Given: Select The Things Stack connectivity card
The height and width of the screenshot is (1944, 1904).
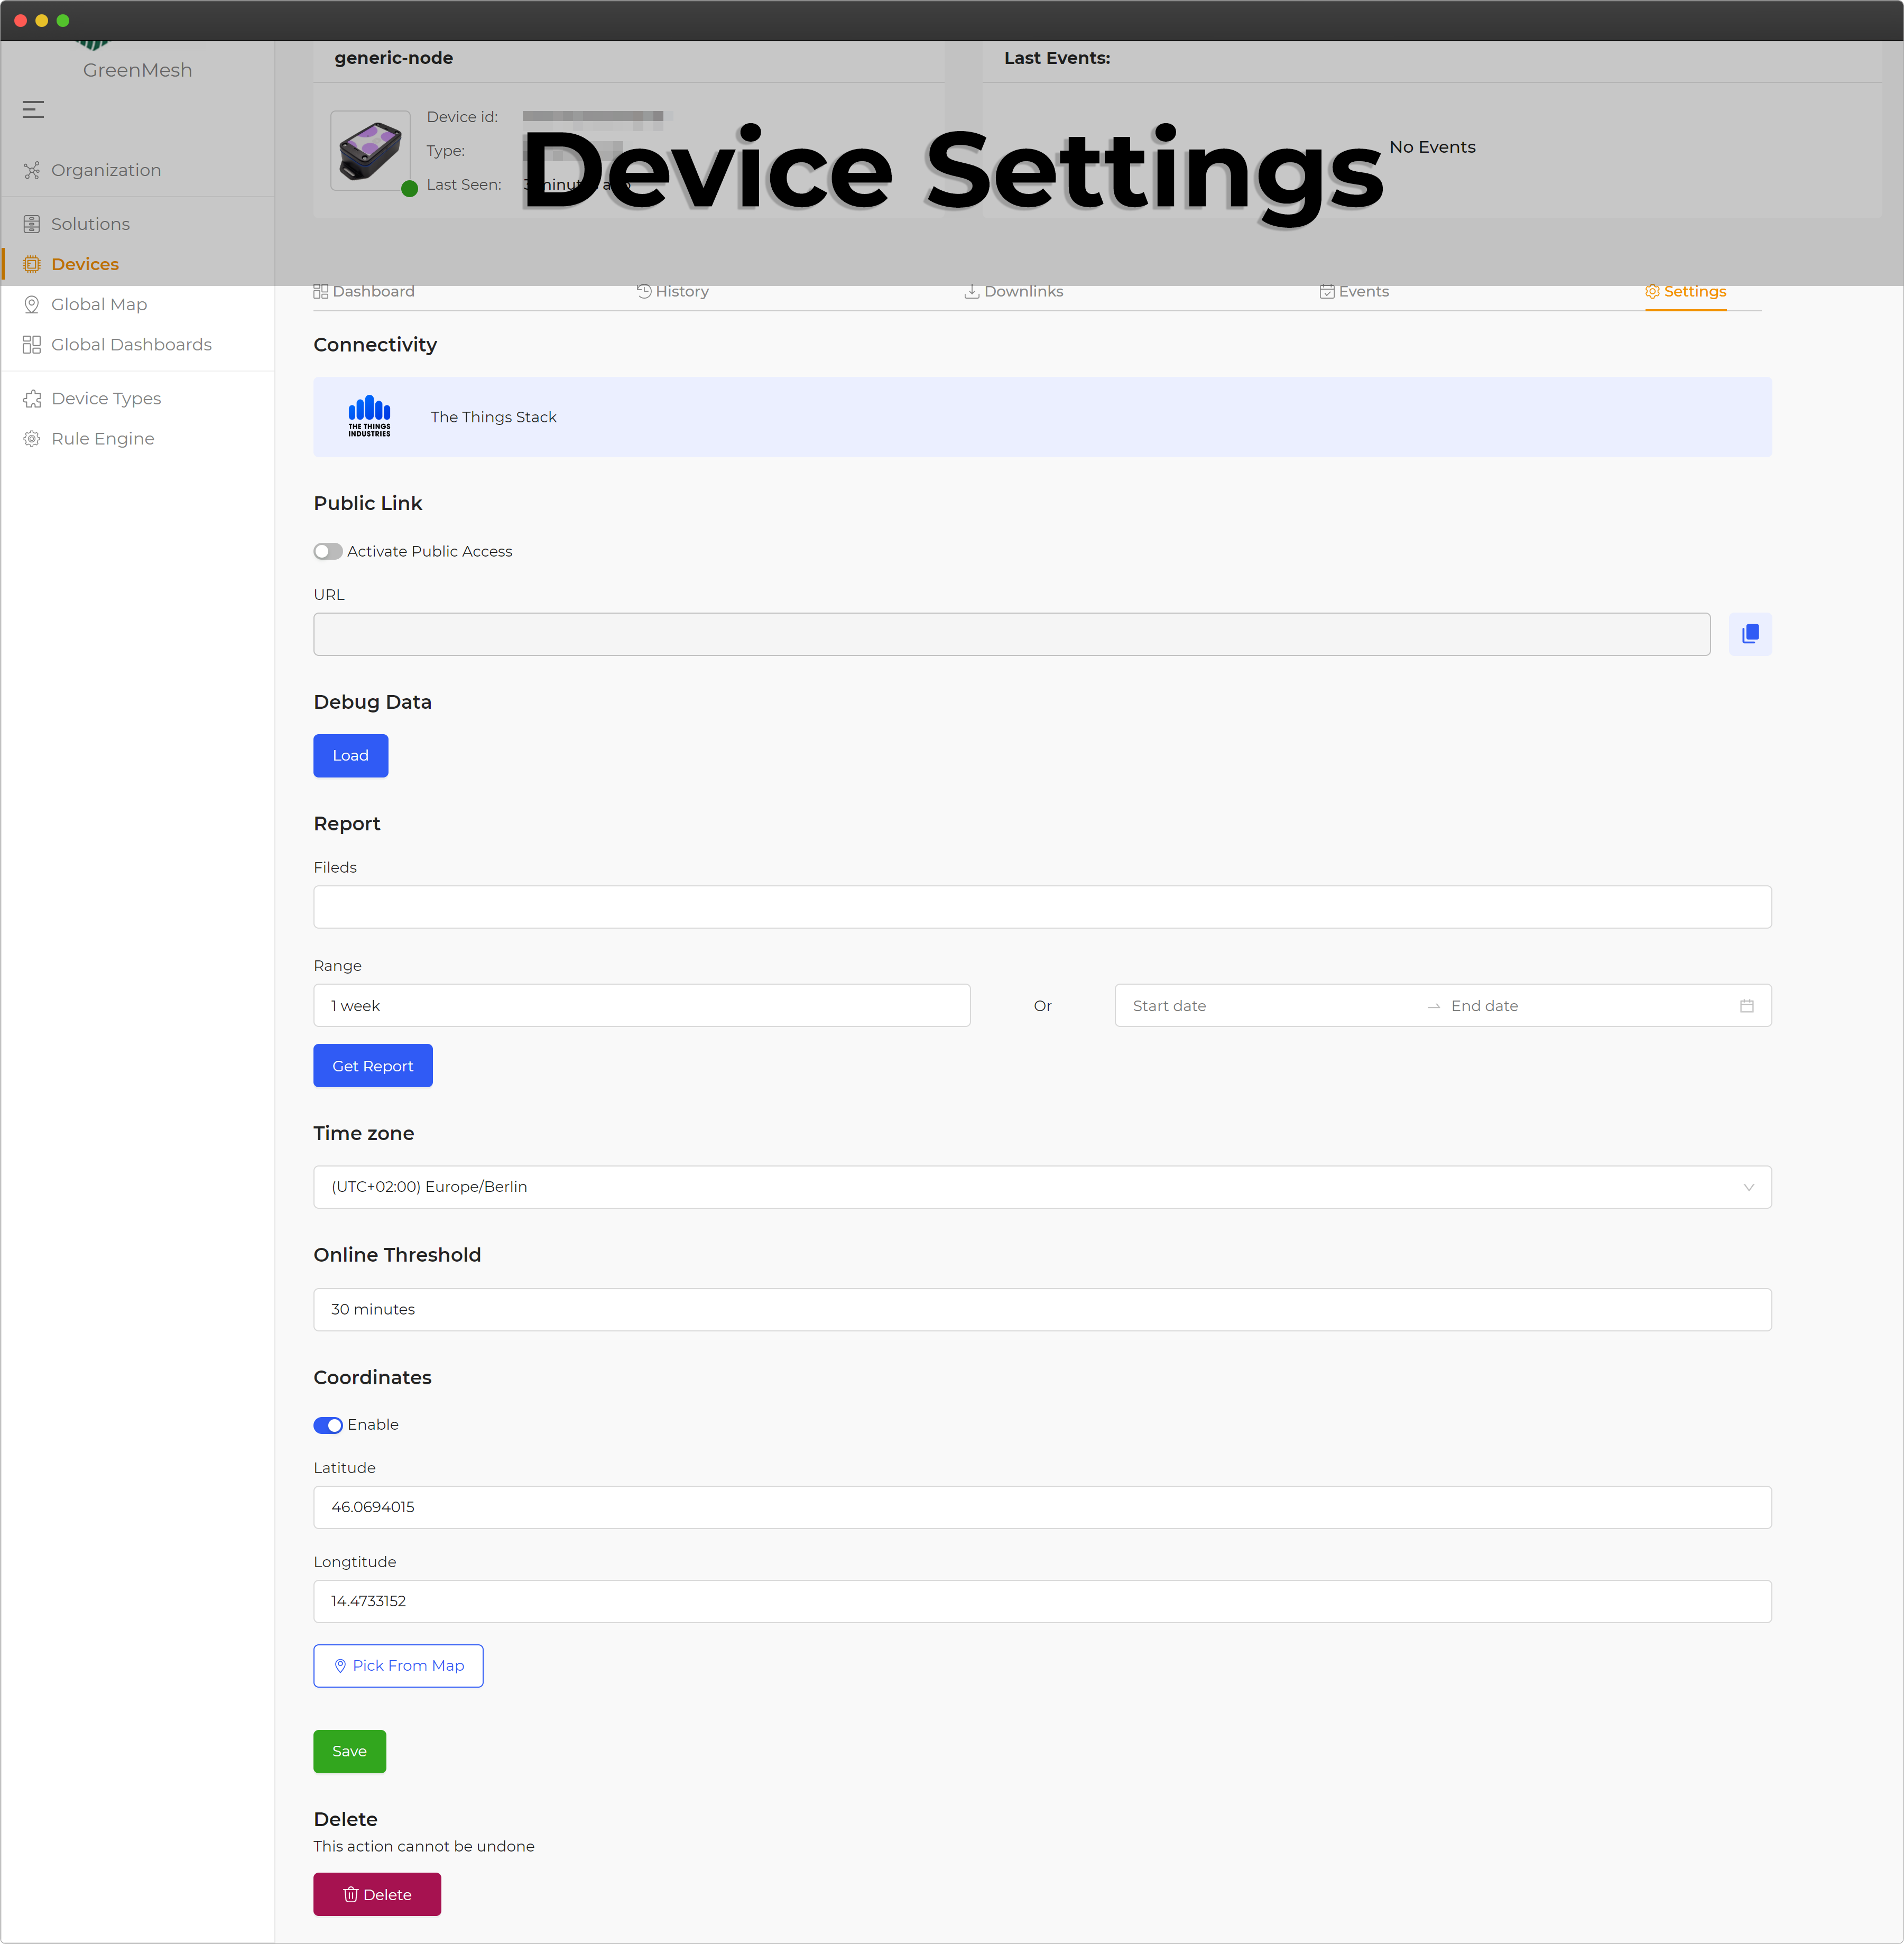Looking at the screenshot, I should [x=1042, y=417].
